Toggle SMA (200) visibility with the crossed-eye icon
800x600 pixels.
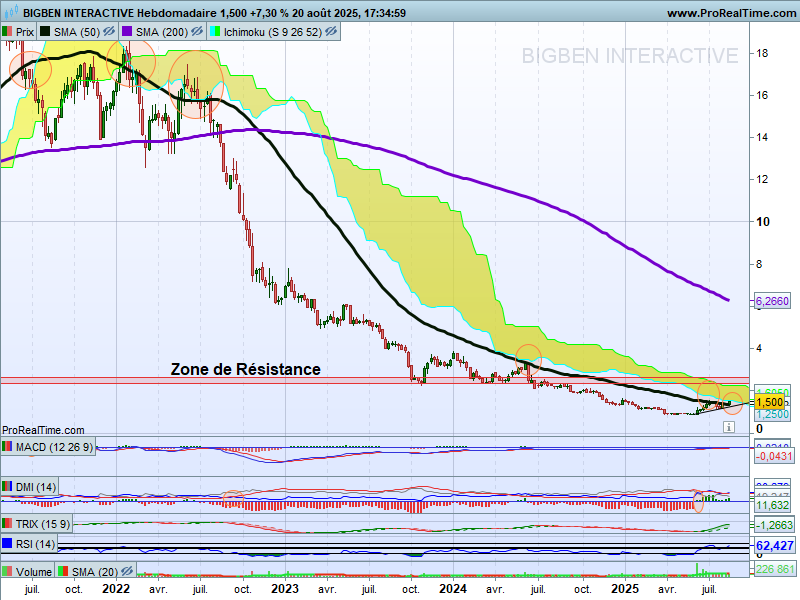click(196, 31)
